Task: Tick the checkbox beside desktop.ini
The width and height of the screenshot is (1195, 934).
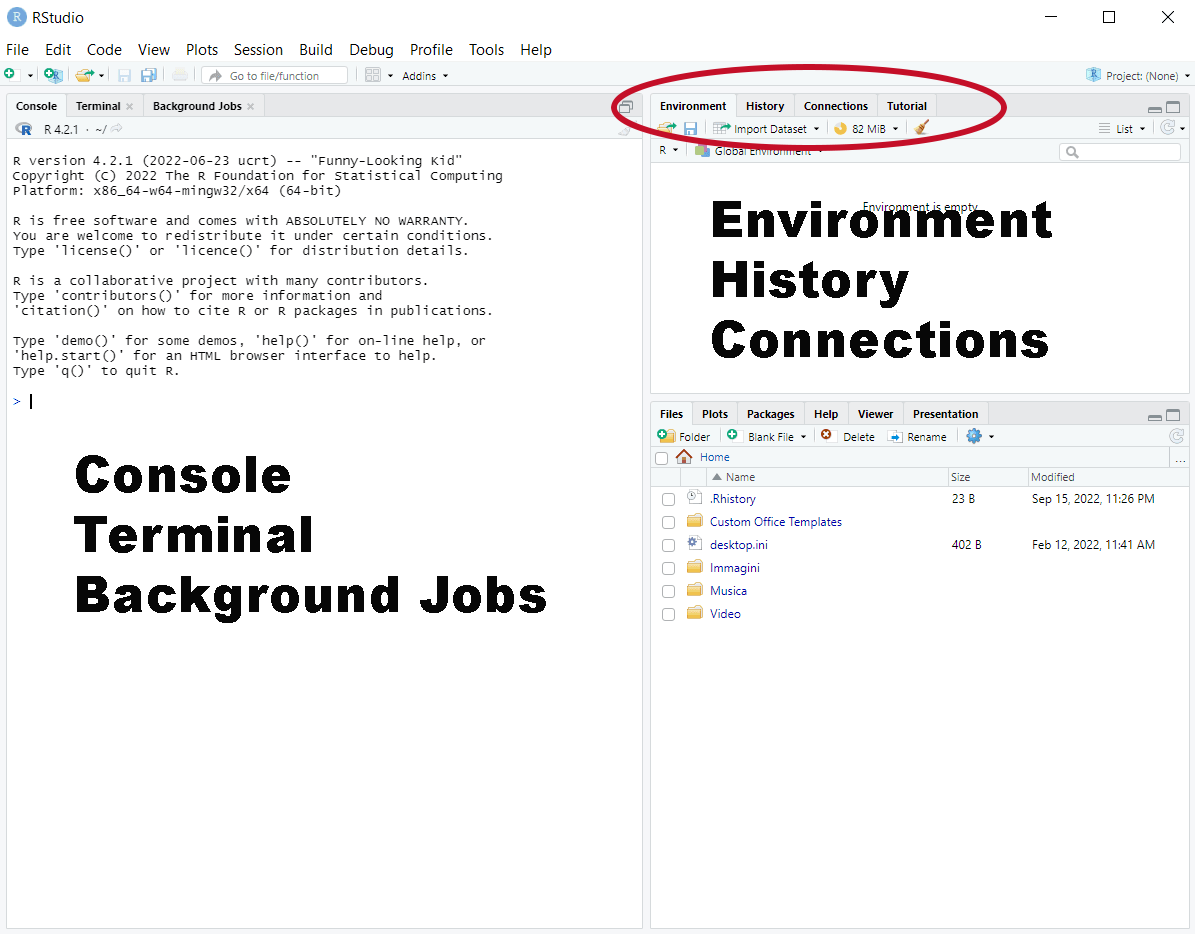Action: 668,545
